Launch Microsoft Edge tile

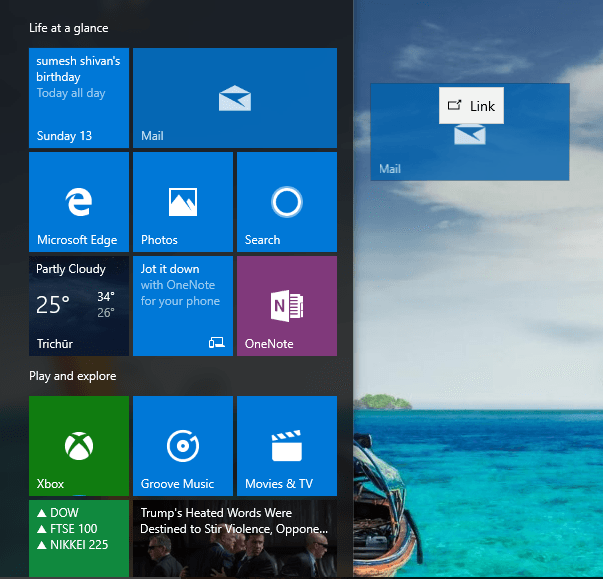[79, 202]
